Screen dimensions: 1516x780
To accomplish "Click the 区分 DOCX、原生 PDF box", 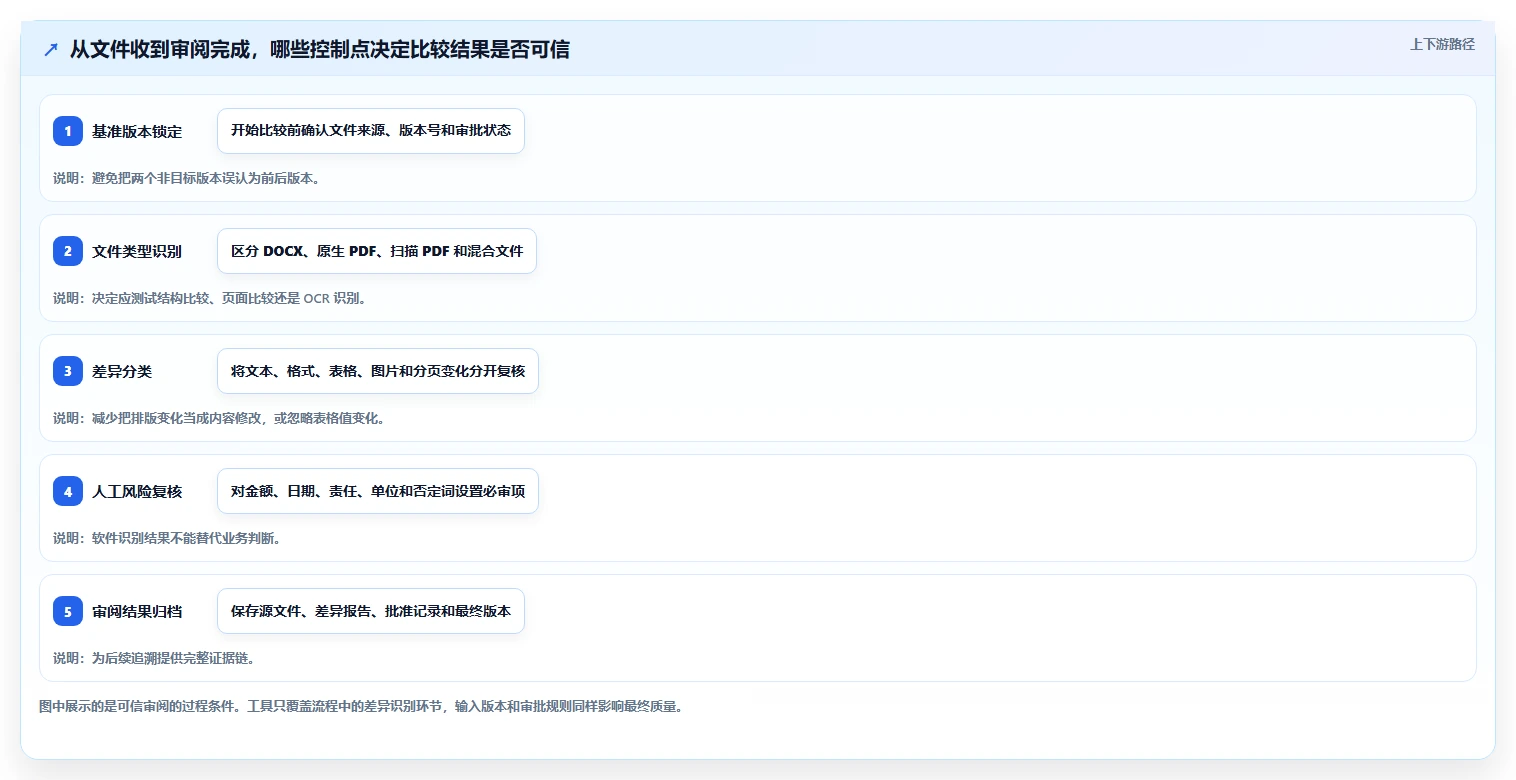I will (377, 251).
